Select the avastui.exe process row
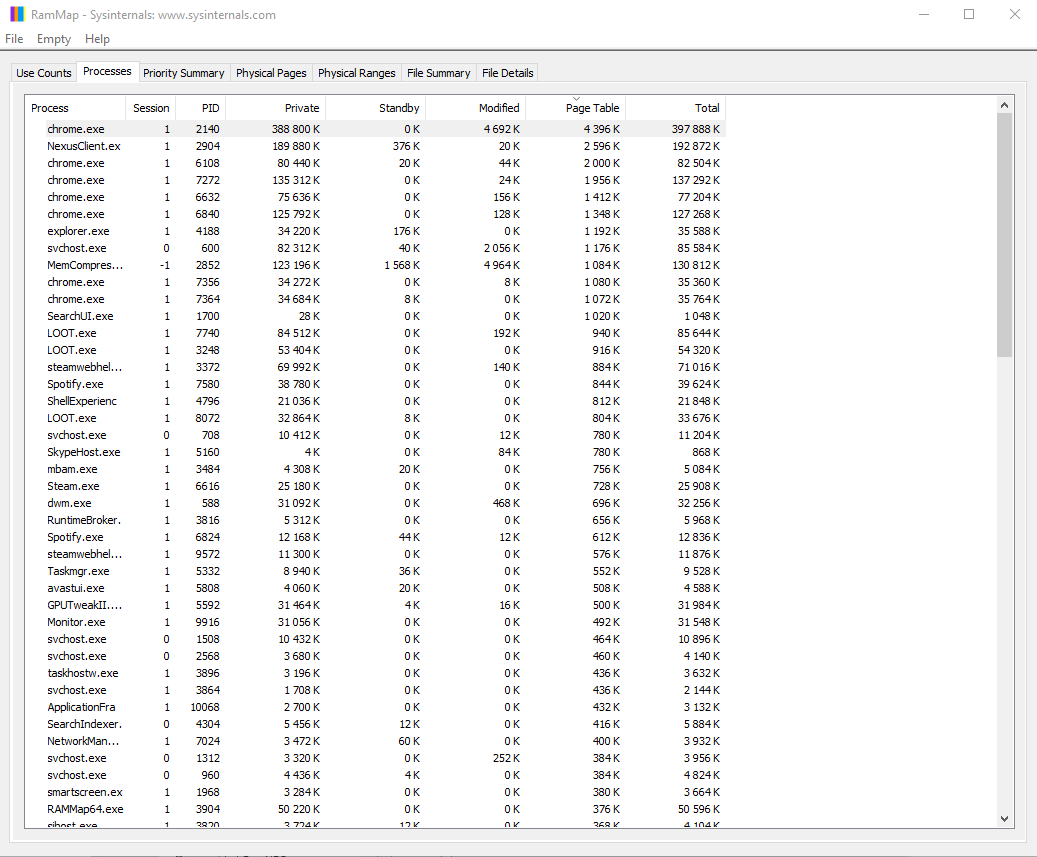Screen dimensions: 1037x857 click(376, 588)
